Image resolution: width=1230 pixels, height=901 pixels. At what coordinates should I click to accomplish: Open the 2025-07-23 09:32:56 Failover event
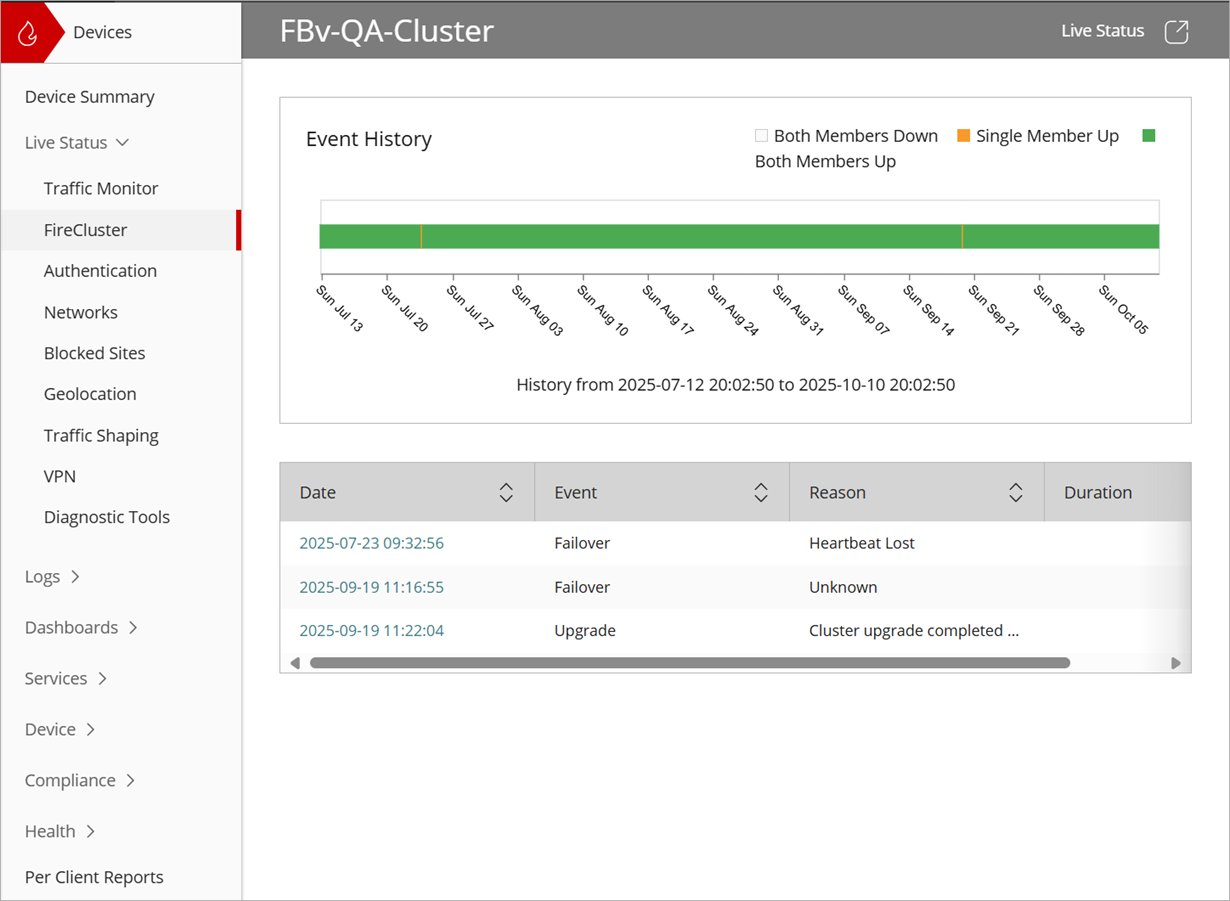click(371, 543)
